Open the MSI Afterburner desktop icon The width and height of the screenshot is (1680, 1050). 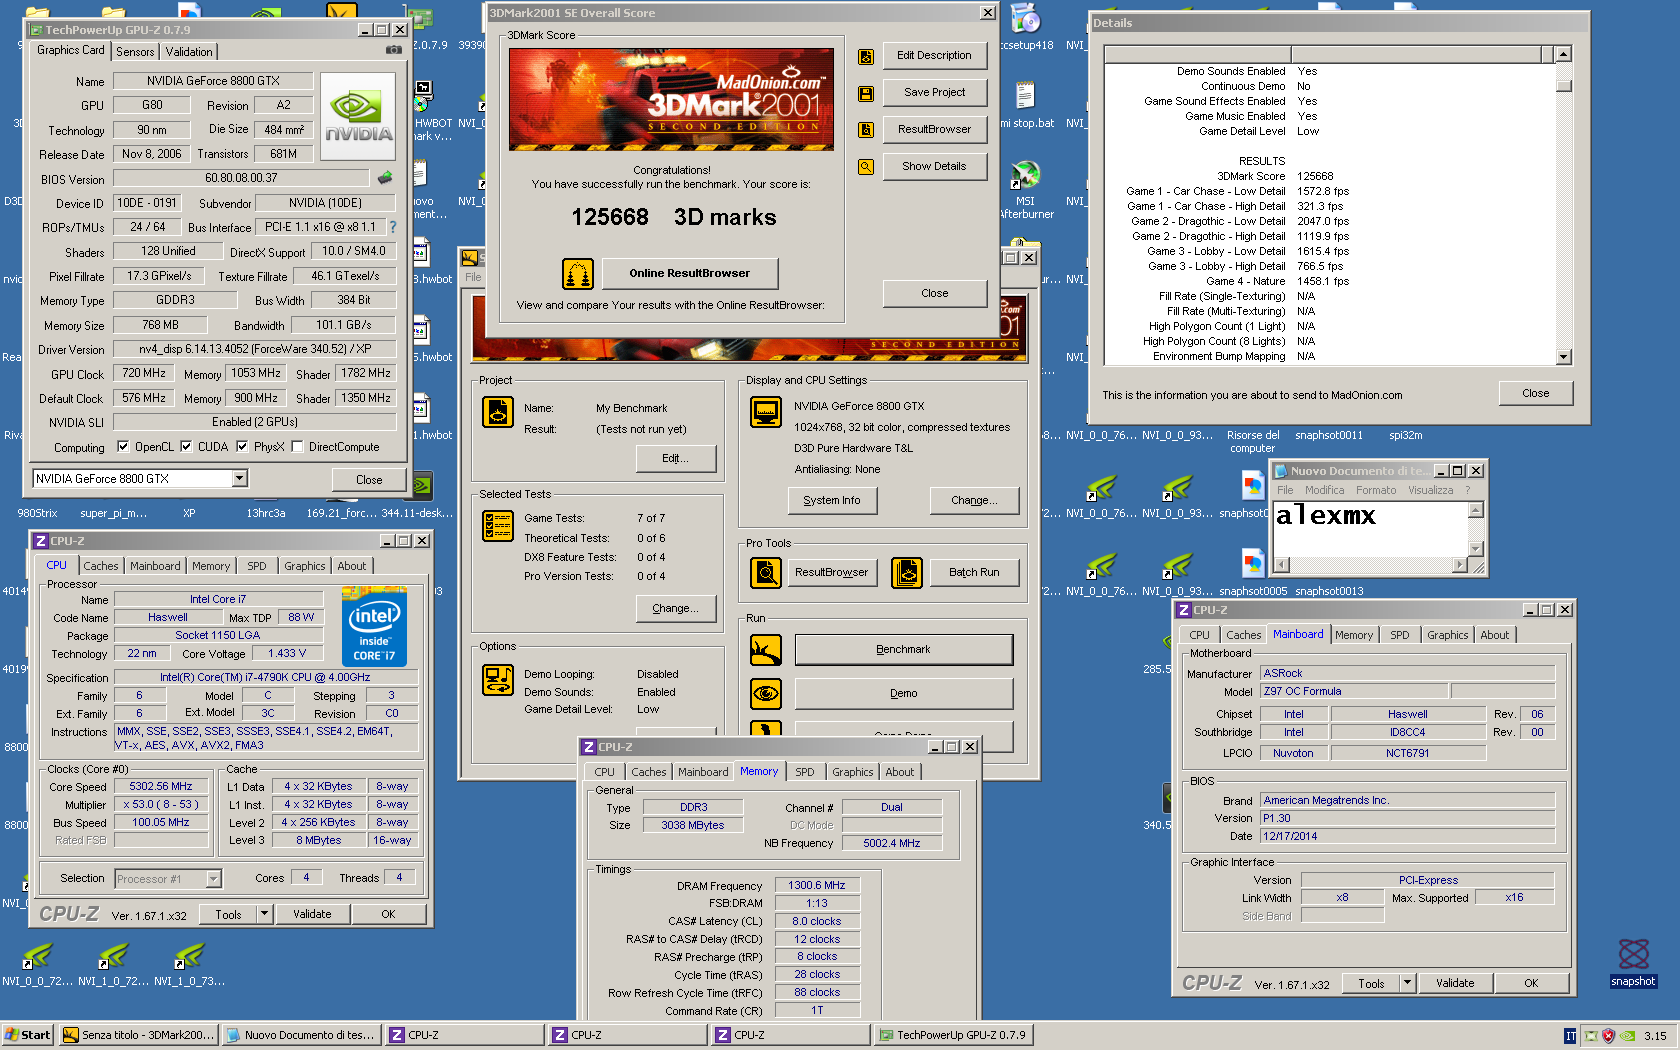pyautogui.click(x=1025, y=189)
